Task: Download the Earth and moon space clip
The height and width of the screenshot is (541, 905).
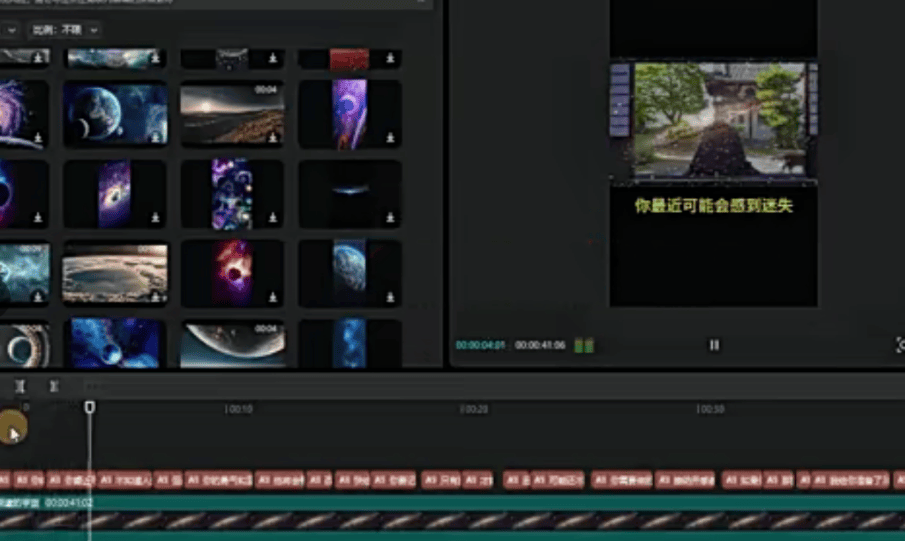Action: (x=155, y=138)
